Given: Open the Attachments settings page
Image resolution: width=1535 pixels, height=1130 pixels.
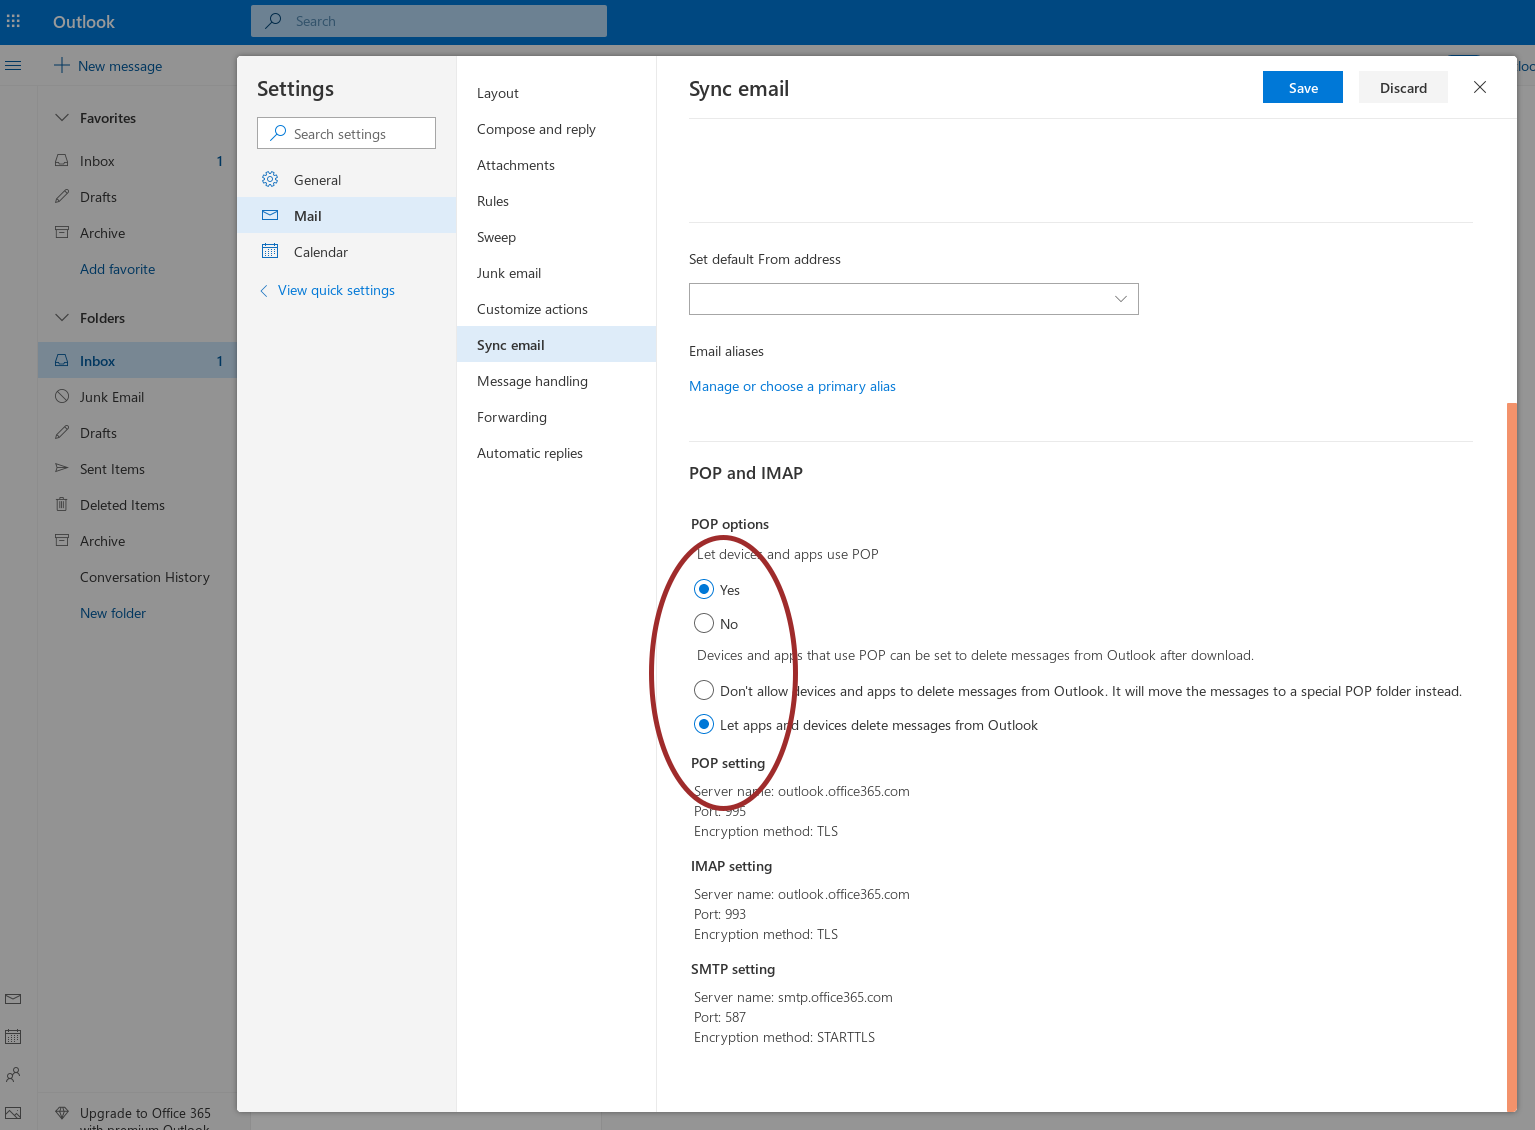Looking at the screenshot, I should click(556, 165).
